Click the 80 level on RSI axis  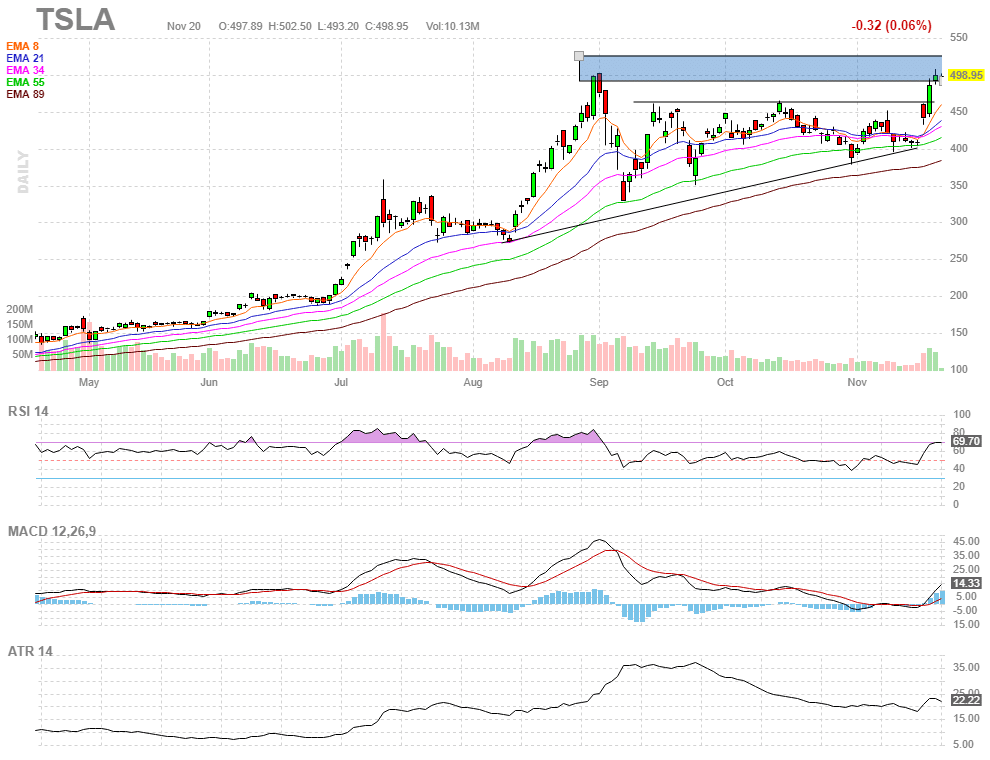959,432
